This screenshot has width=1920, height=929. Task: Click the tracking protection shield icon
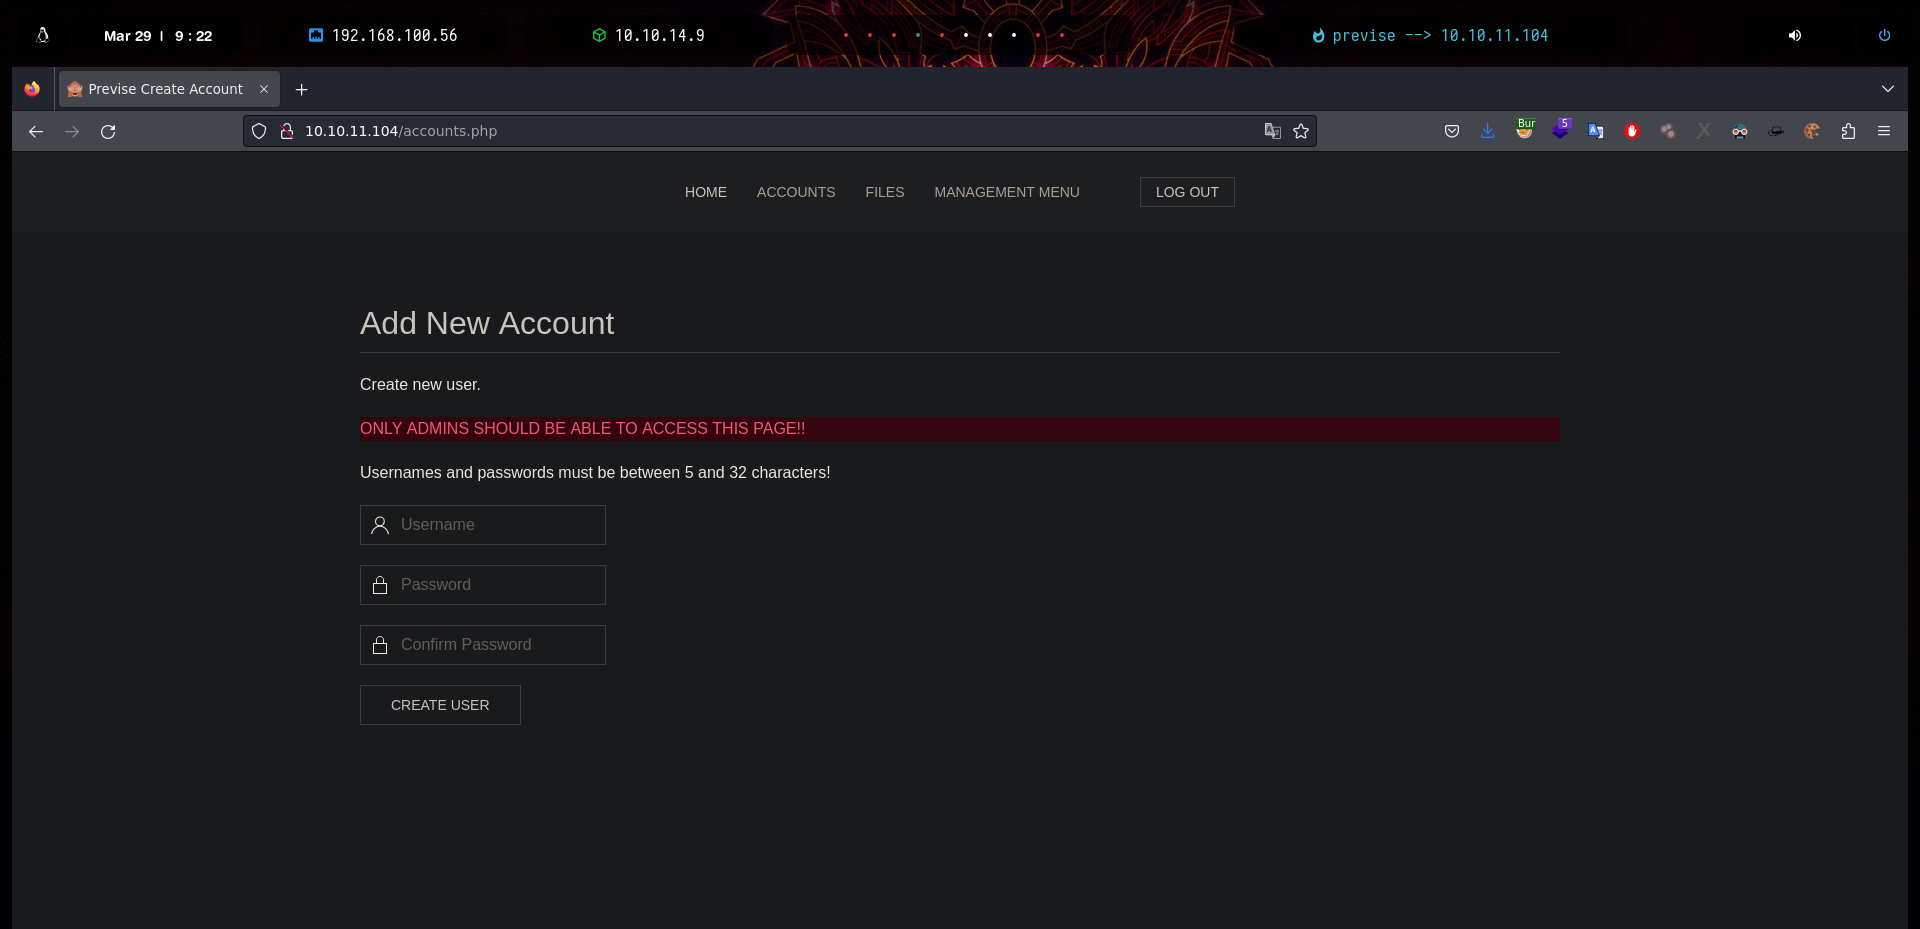click(259, 131)
